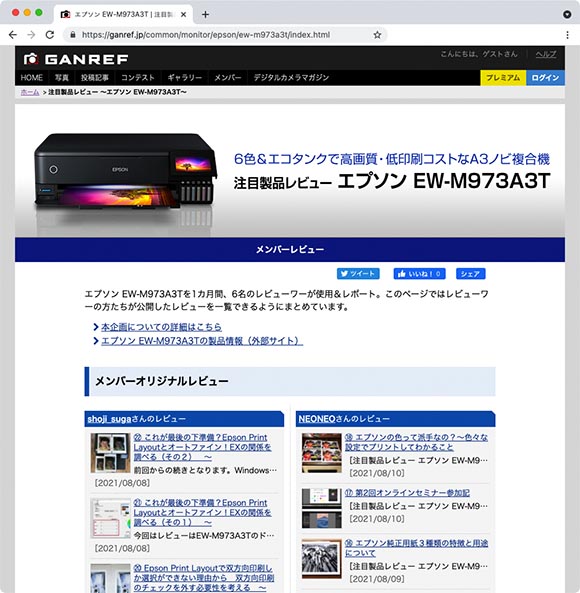Click thumbnail beside review ⑱ by NEONEO

322,453
